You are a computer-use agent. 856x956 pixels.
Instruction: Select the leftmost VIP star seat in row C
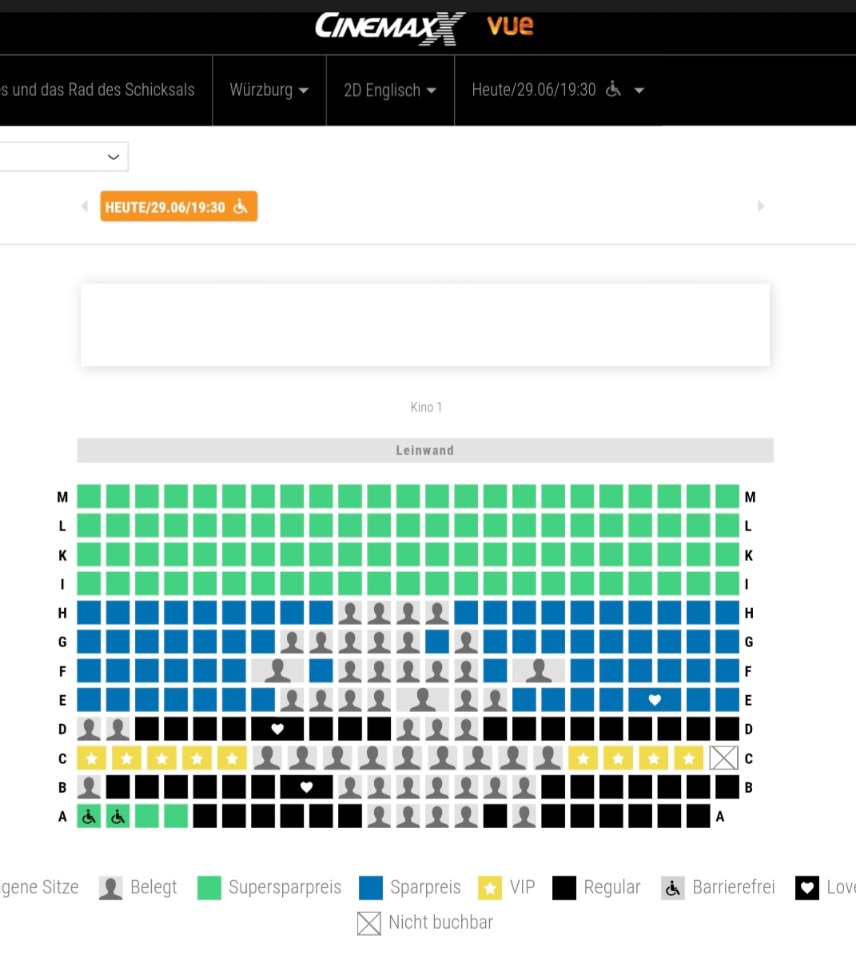[x=91, y=758]
